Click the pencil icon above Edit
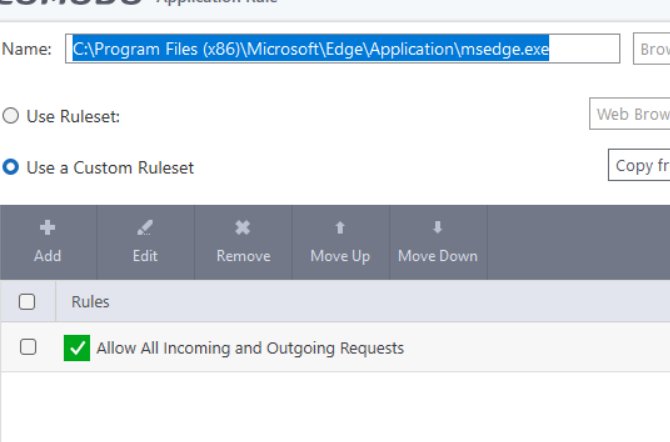670x442 pixels. (x=145, y=227)
